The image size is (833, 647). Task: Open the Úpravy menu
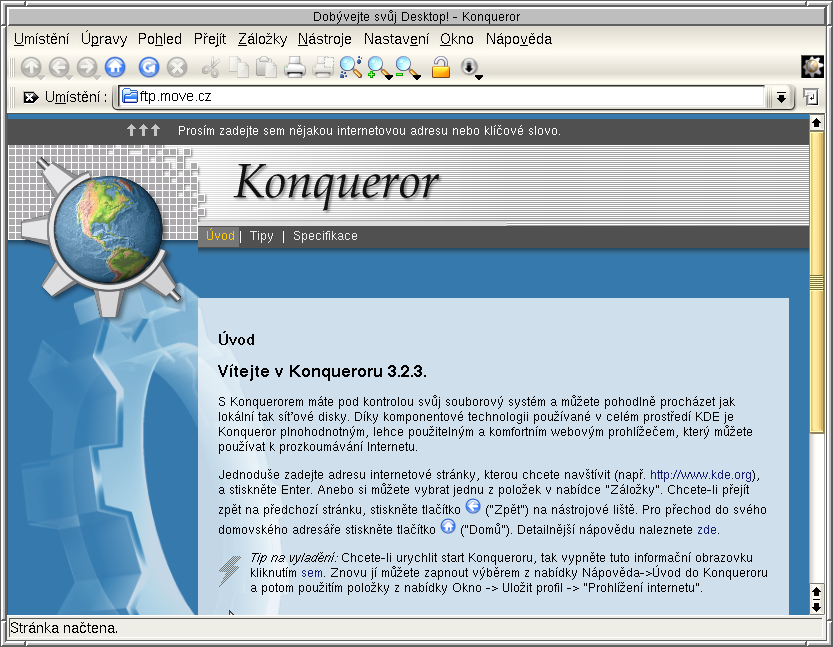tap(104, 39)
